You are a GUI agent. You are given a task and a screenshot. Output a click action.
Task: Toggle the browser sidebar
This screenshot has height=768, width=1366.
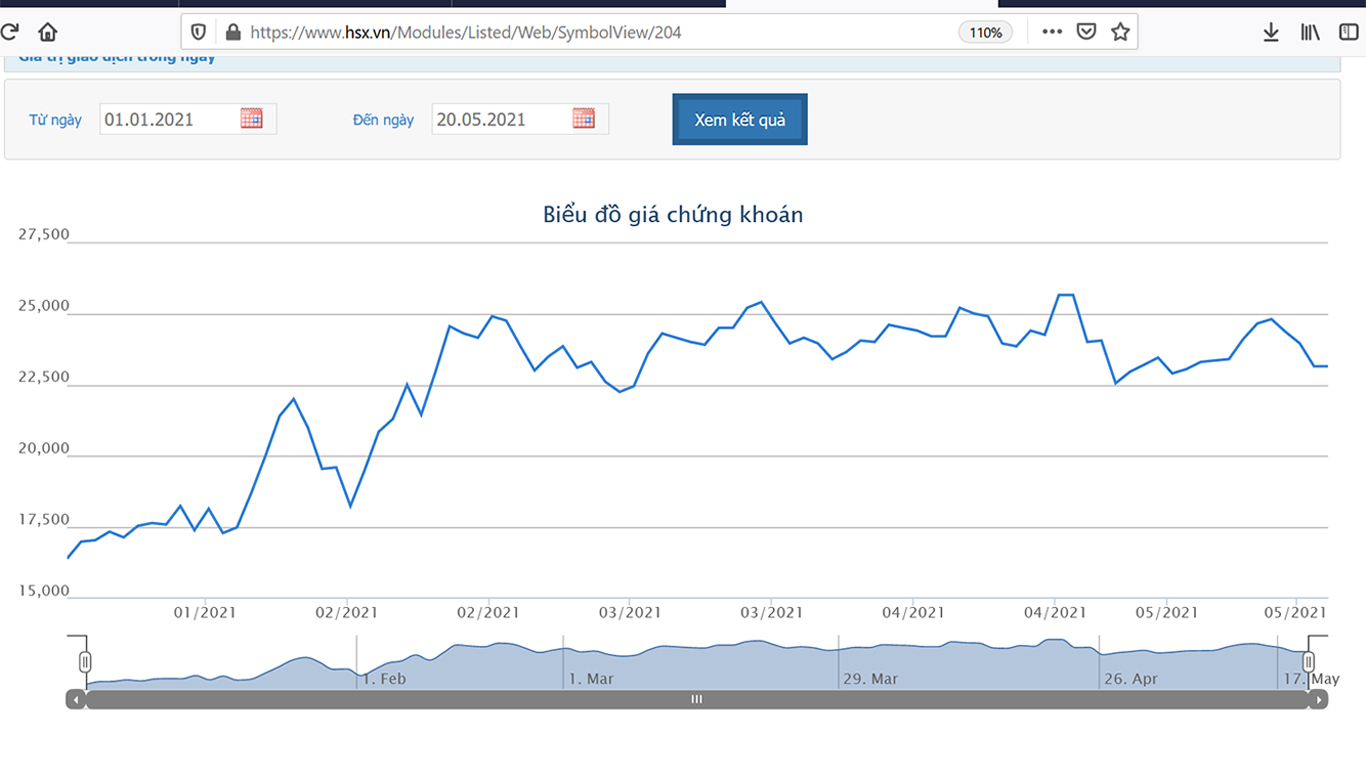click(x=1348, y=32)
